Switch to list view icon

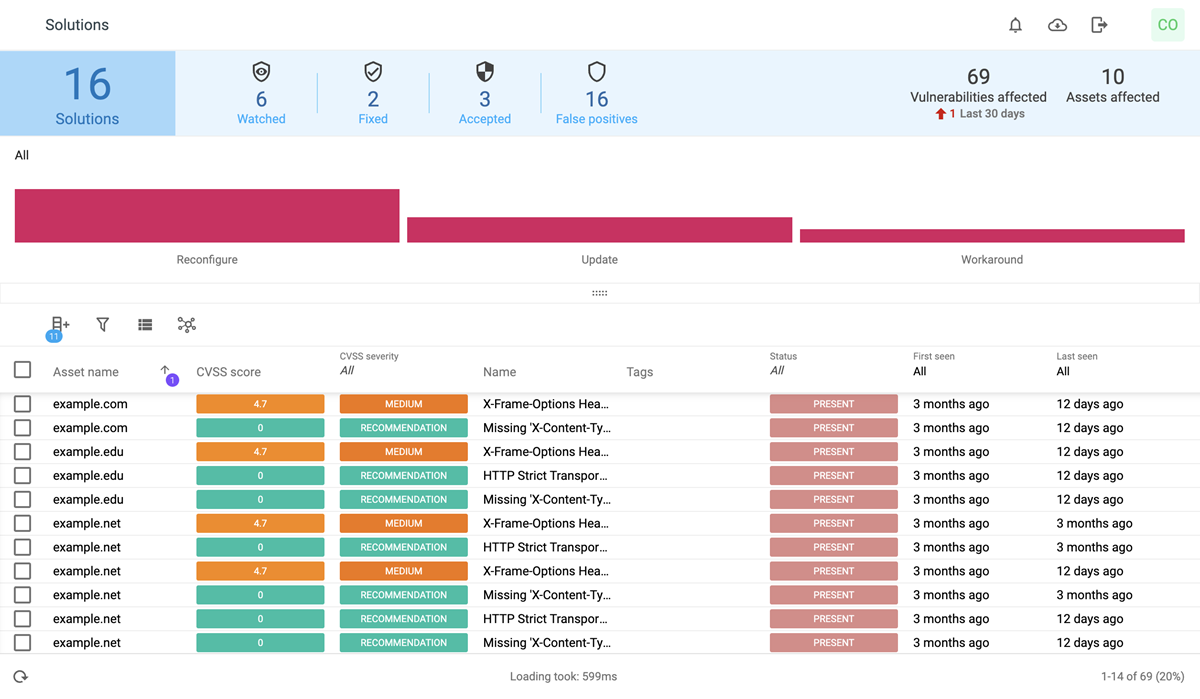click(x=145, y=325)
